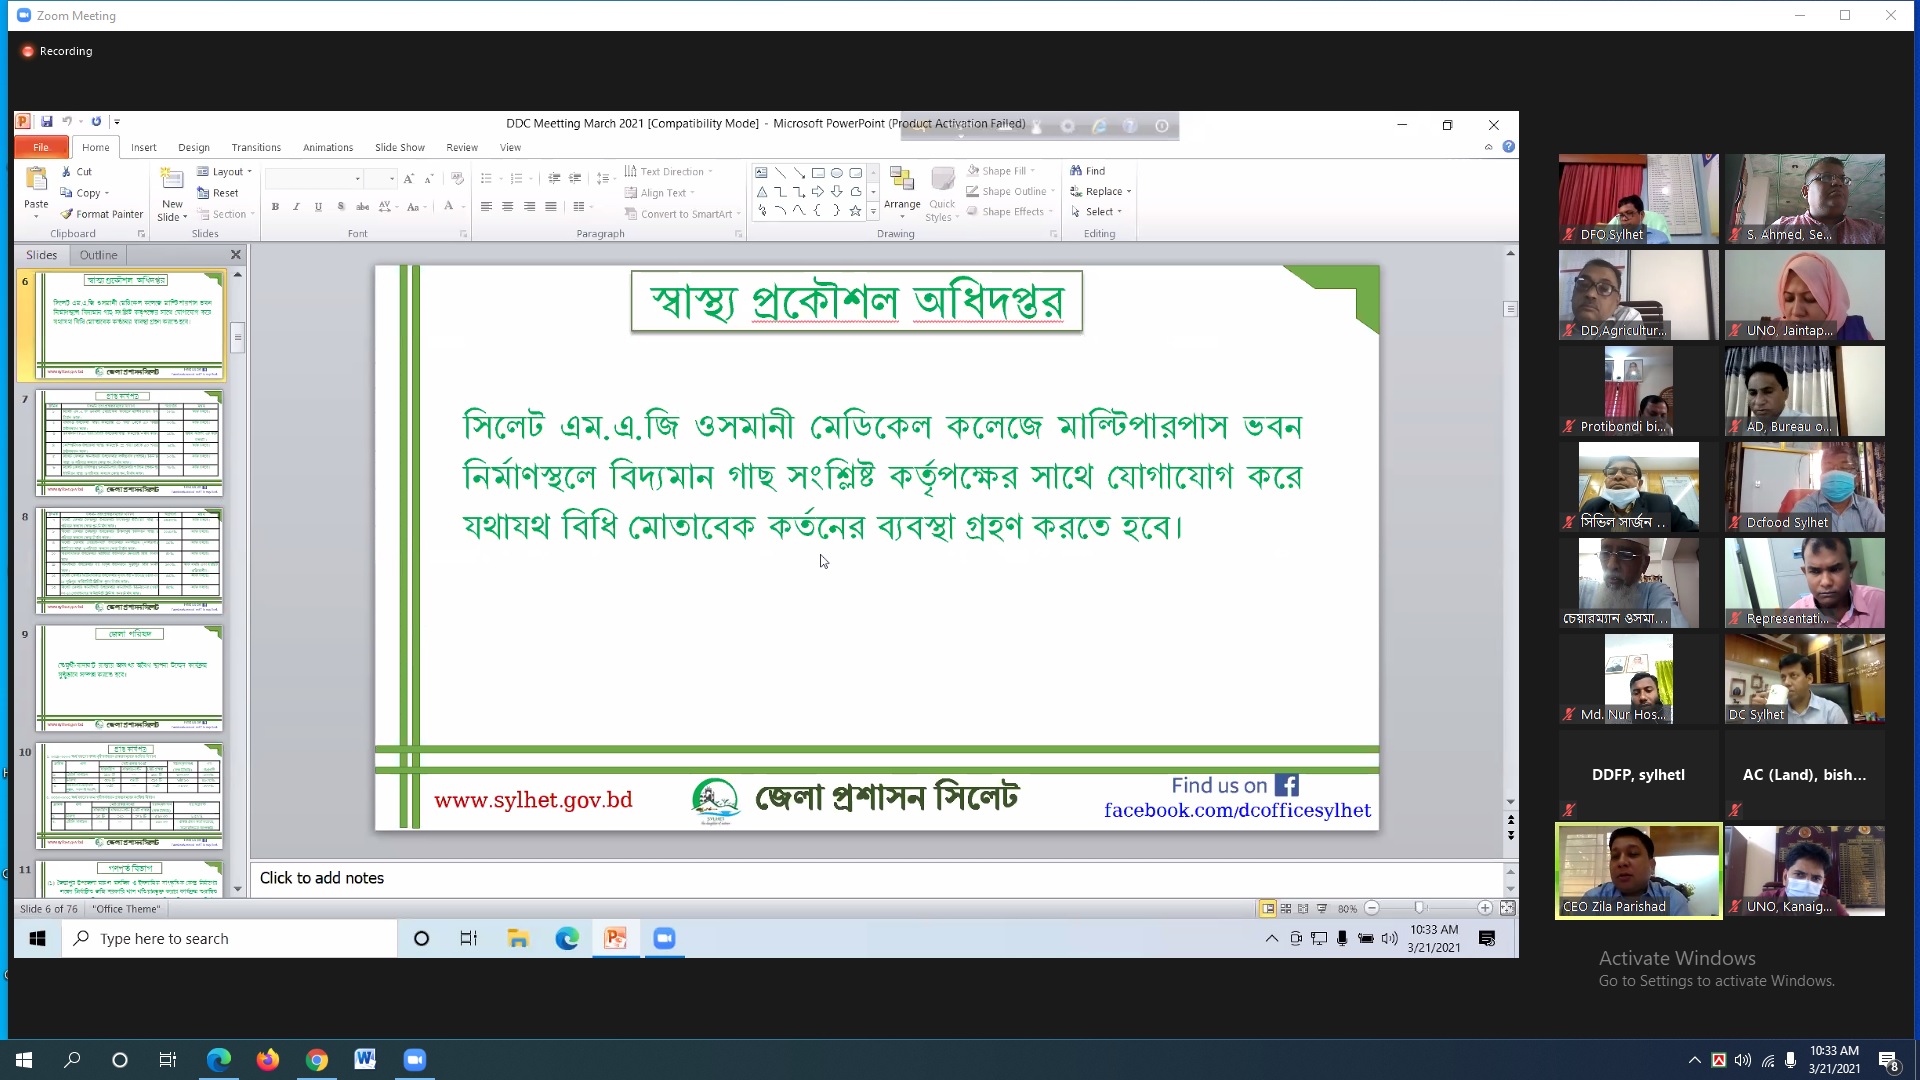Viewport: 1920px width, 1080px height.
Task: Adjust the zoom slider handle
Action: pyautogui.click(x=1419, y=909)
